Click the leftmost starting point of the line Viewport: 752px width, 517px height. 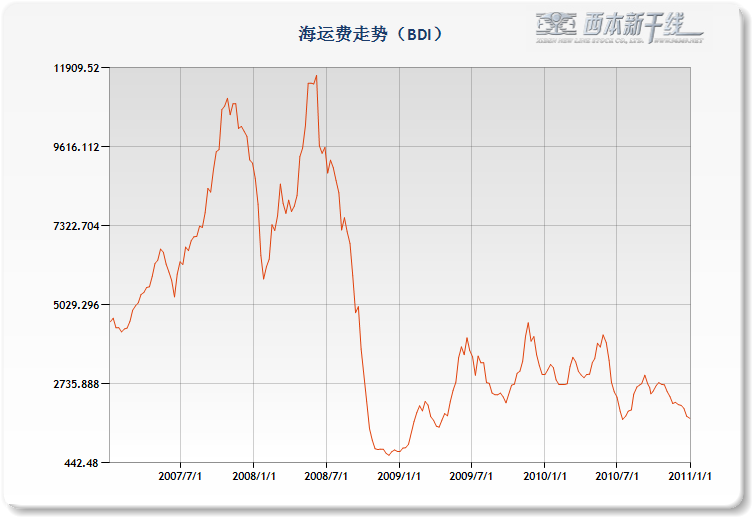pyautogui.click(x=110, y=321)
